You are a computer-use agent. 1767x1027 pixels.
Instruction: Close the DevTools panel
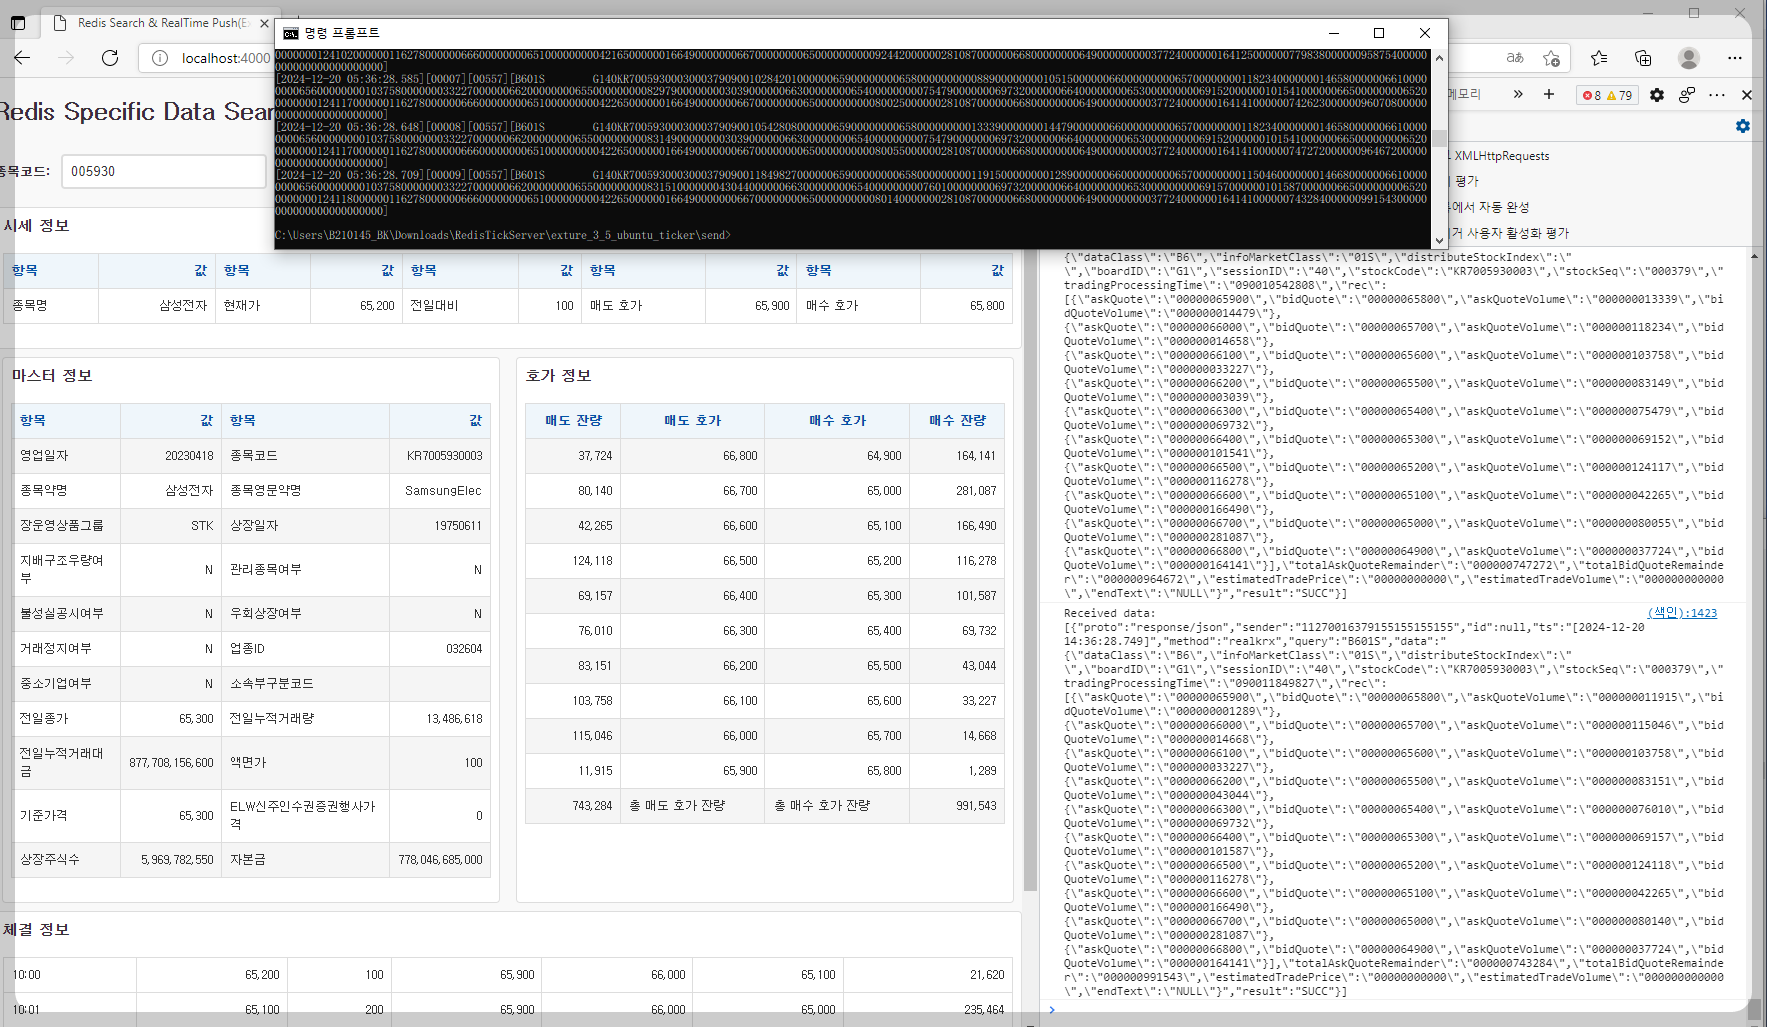1747,95
